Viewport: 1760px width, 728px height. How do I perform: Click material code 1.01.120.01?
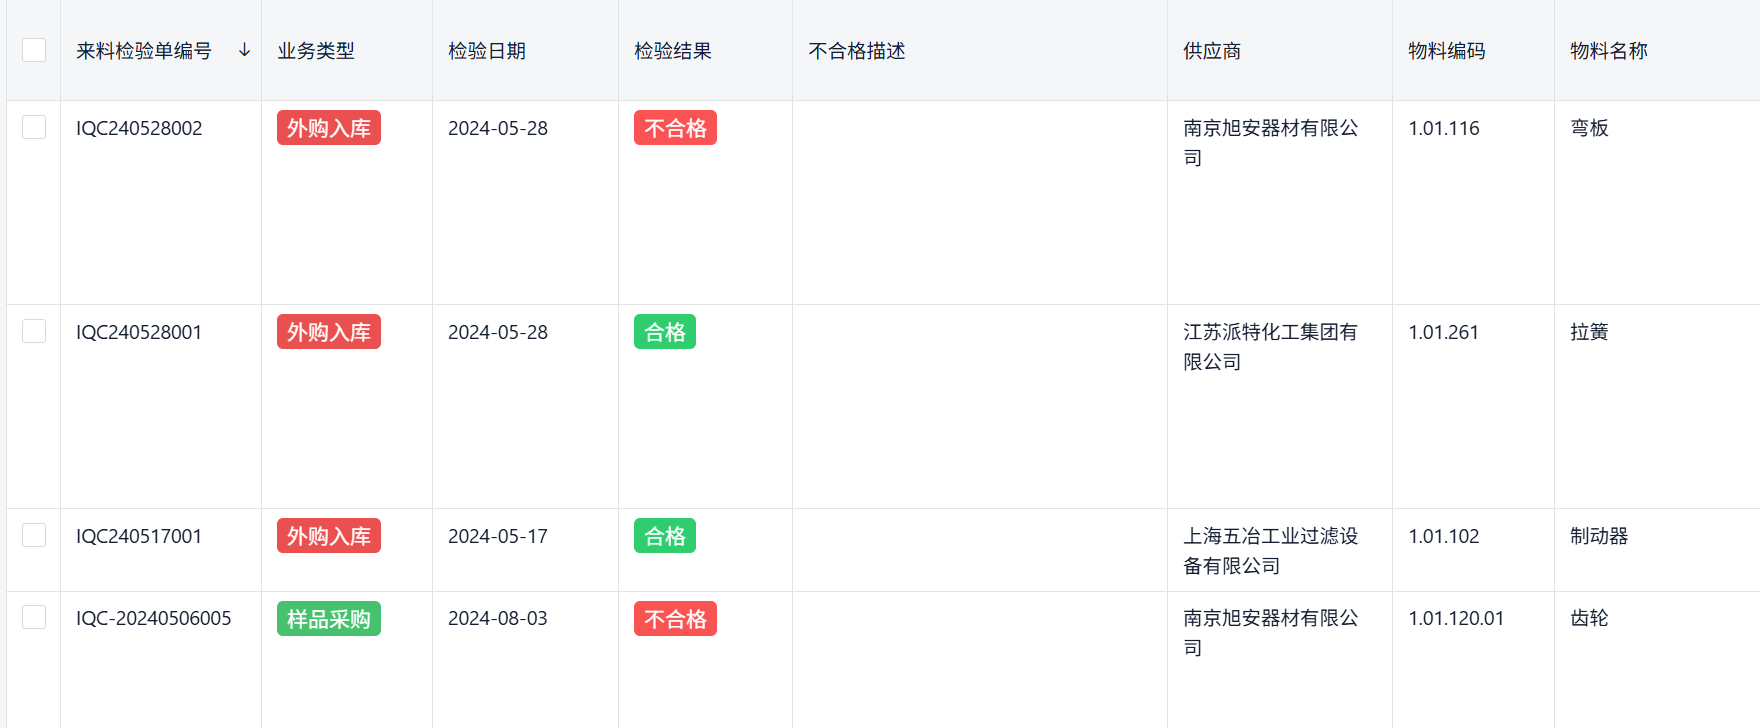tap(1456, 618)
